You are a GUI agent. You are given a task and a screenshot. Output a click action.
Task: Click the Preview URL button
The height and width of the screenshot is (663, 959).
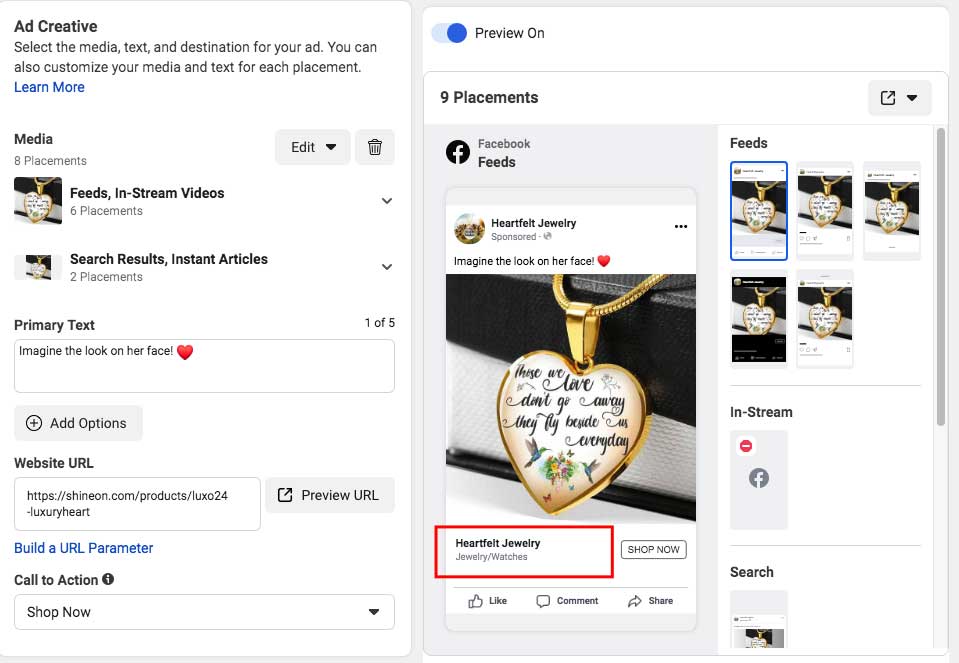tap(330, 495)
